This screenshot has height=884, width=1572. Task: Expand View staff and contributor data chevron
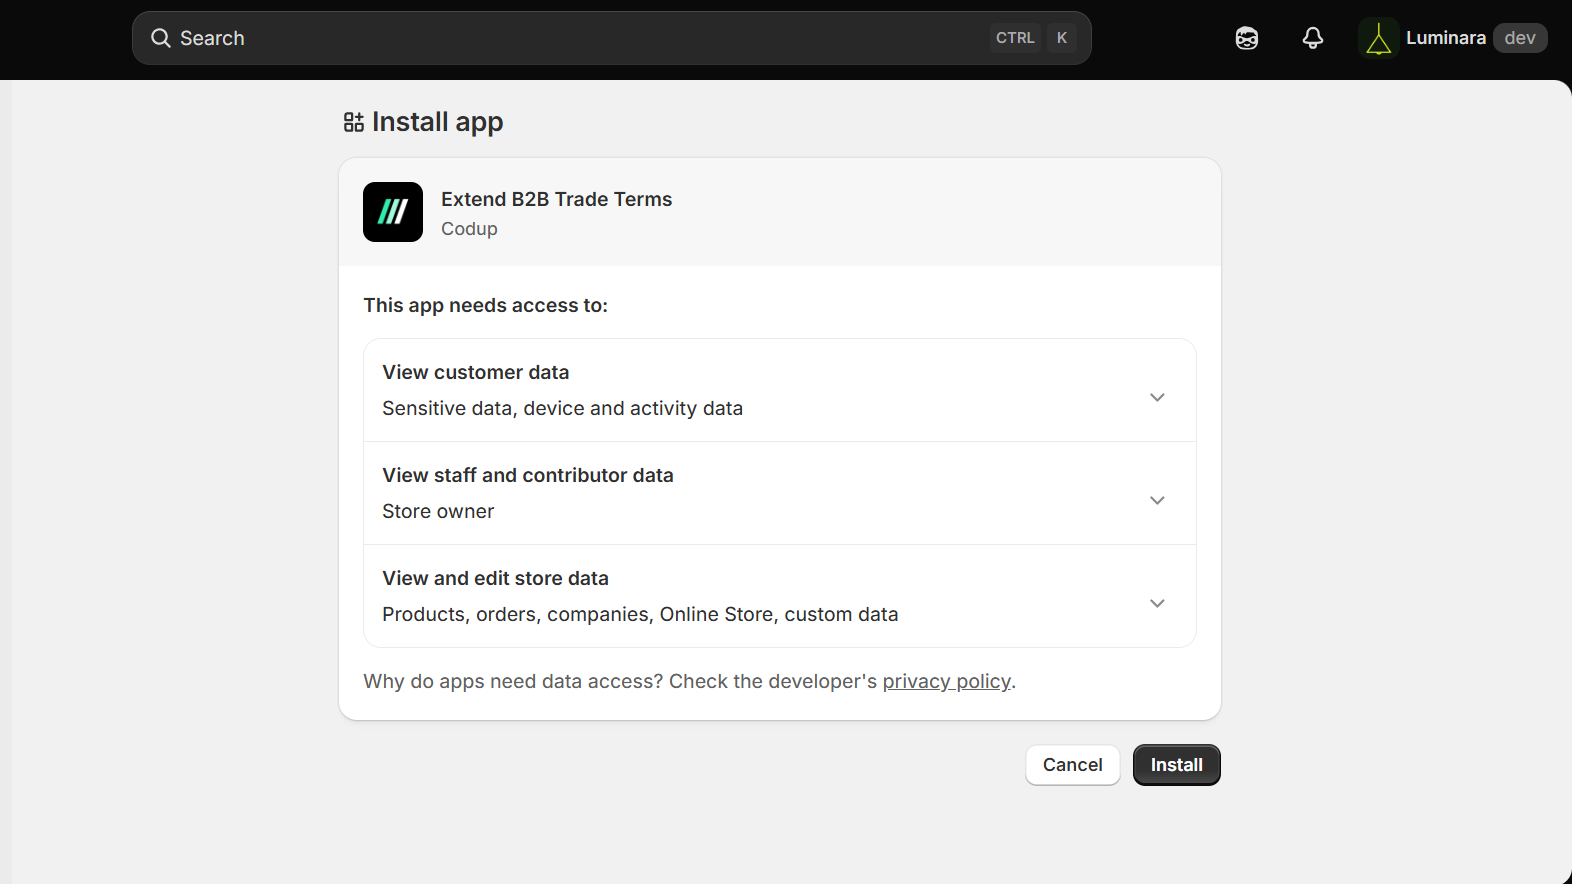click(1157, 500)
